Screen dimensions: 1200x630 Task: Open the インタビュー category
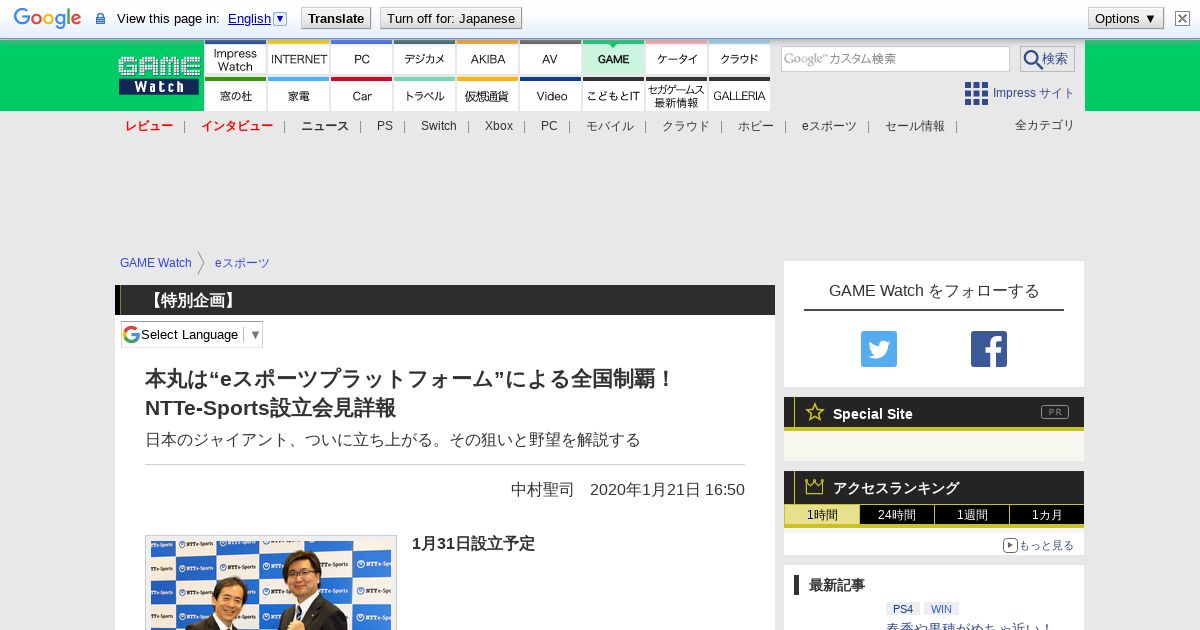point(237,126)
